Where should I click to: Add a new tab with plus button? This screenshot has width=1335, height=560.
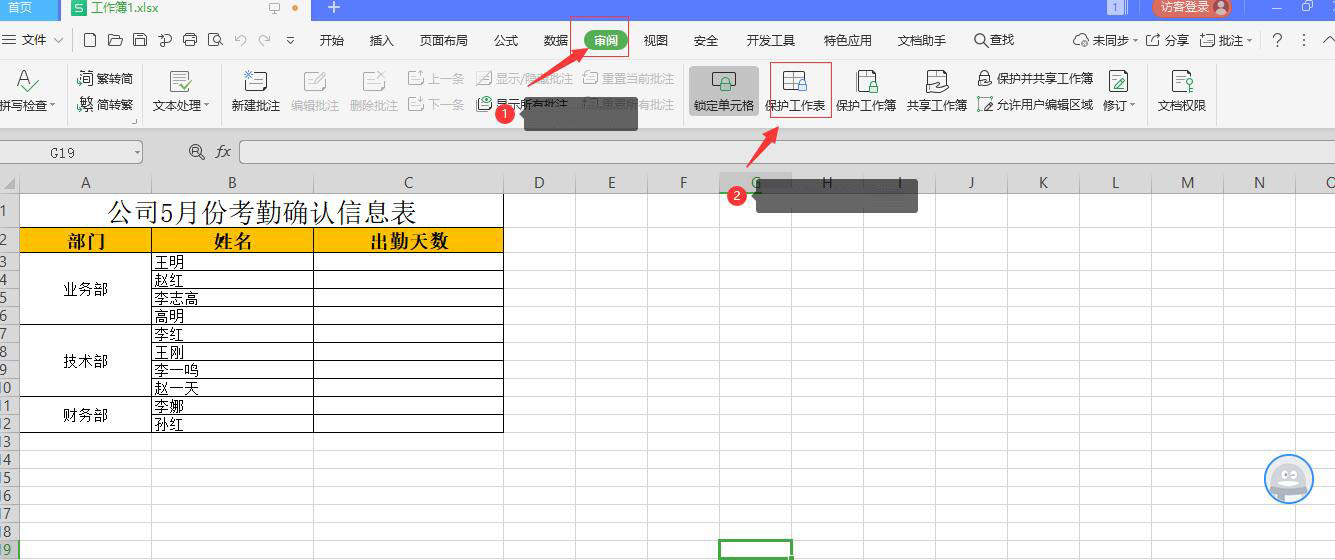(334, 7)
